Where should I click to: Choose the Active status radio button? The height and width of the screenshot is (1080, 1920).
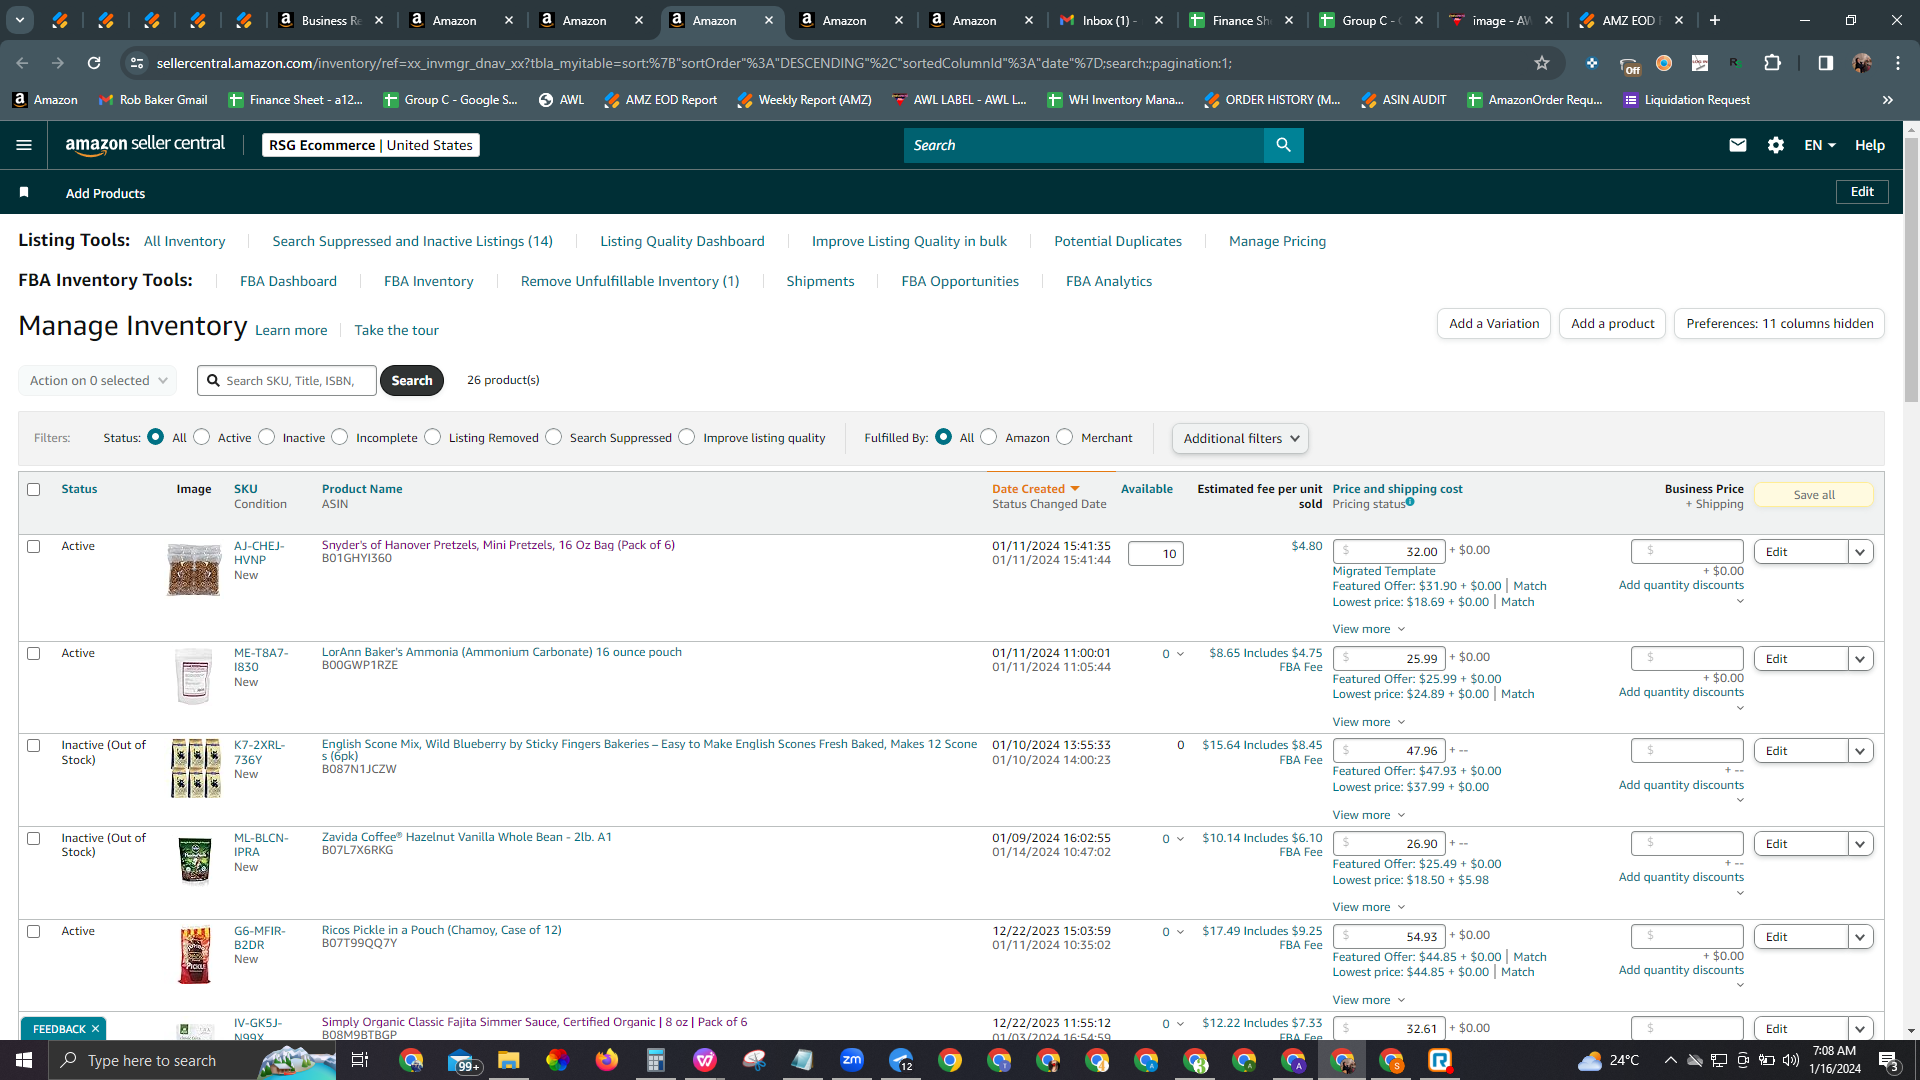pyautogui.click(x=202, y=437)
